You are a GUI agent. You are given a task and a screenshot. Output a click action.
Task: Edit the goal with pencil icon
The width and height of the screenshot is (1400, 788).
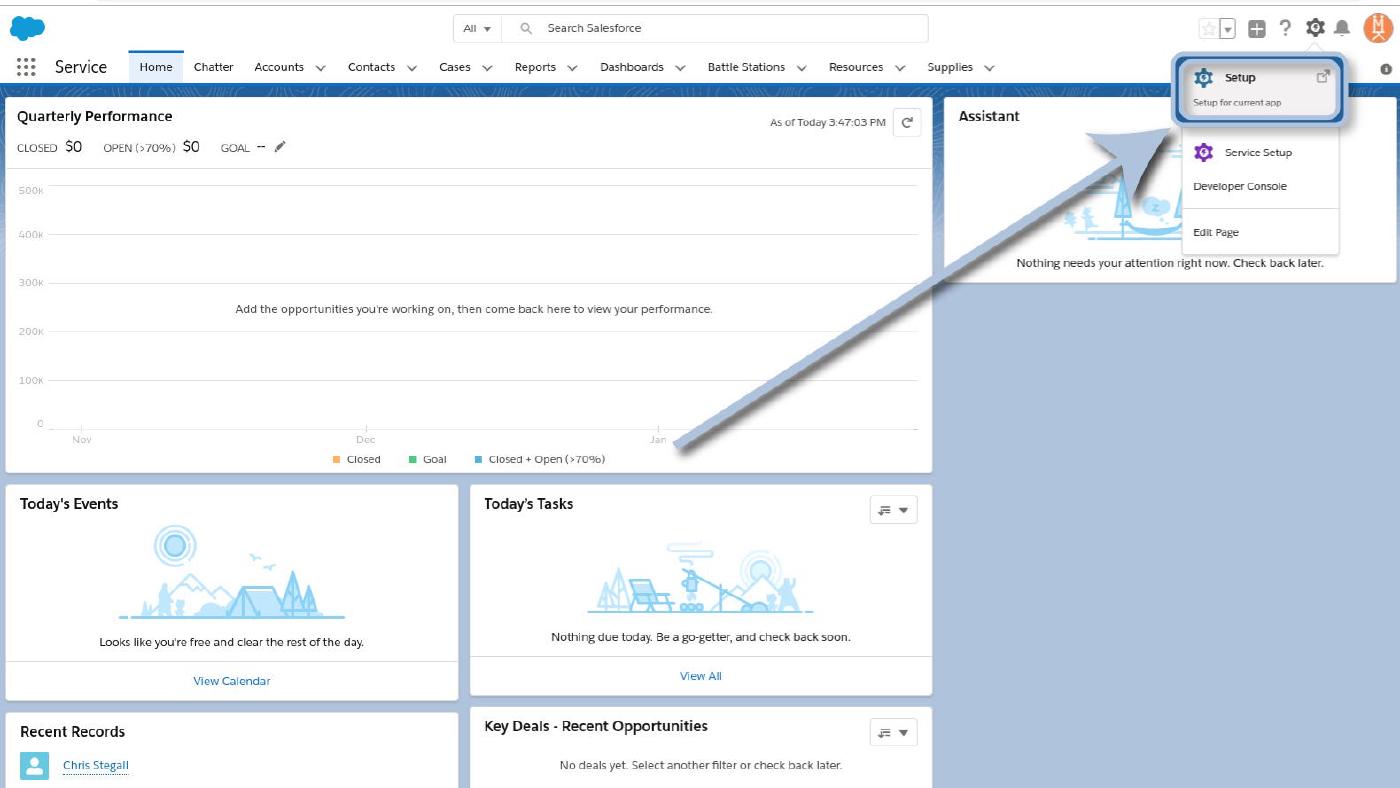280,147
